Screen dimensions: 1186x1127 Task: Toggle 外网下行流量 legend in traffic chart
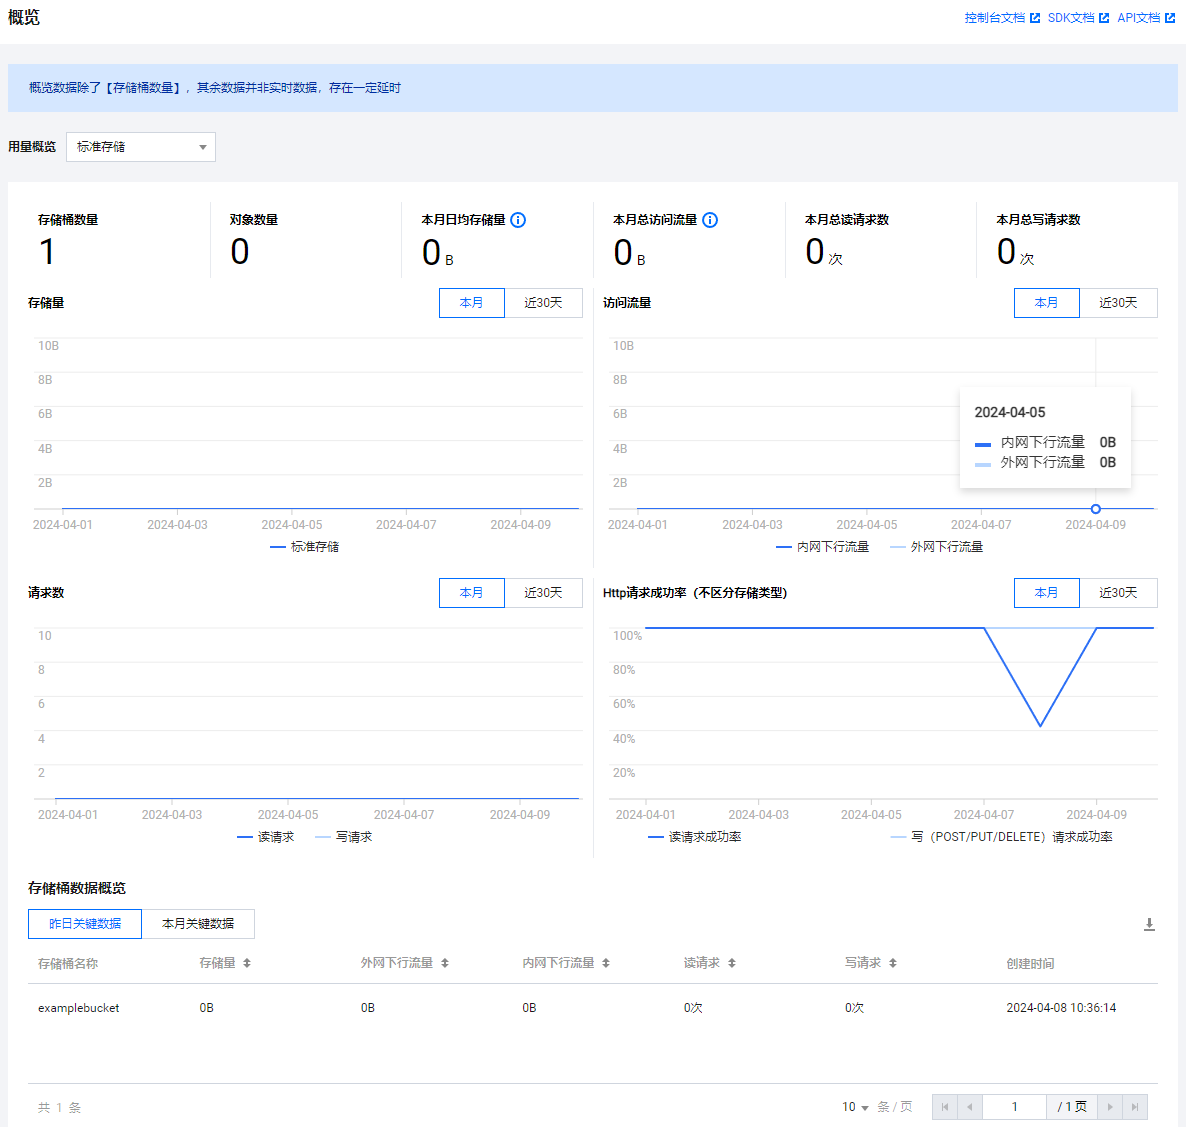coord(936,547)
